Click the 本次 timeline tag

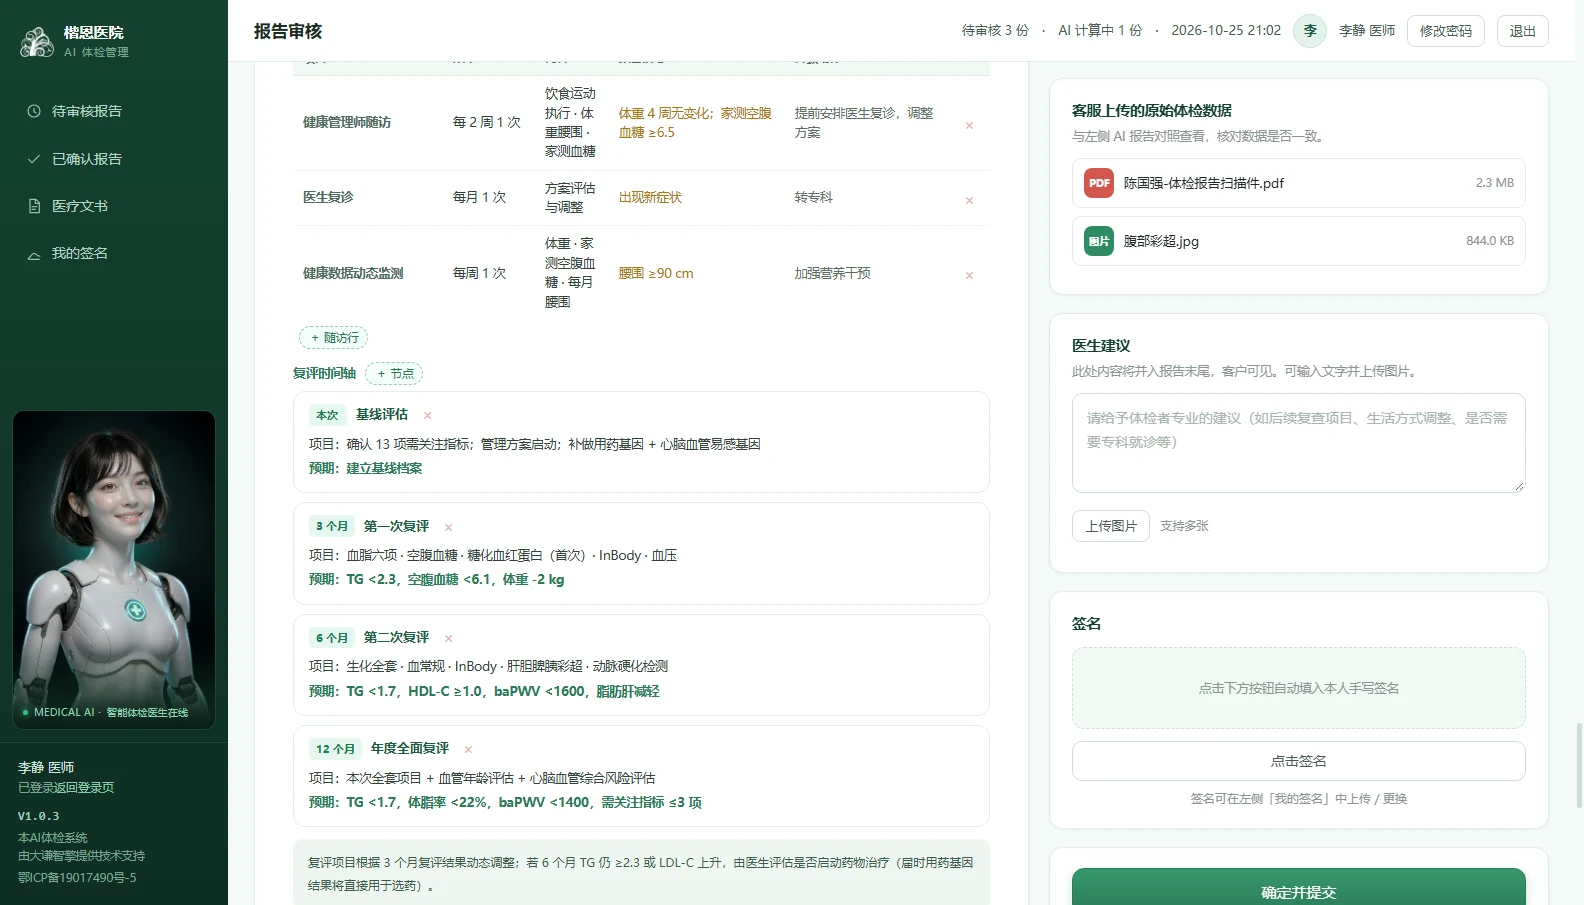coord(327,415)
